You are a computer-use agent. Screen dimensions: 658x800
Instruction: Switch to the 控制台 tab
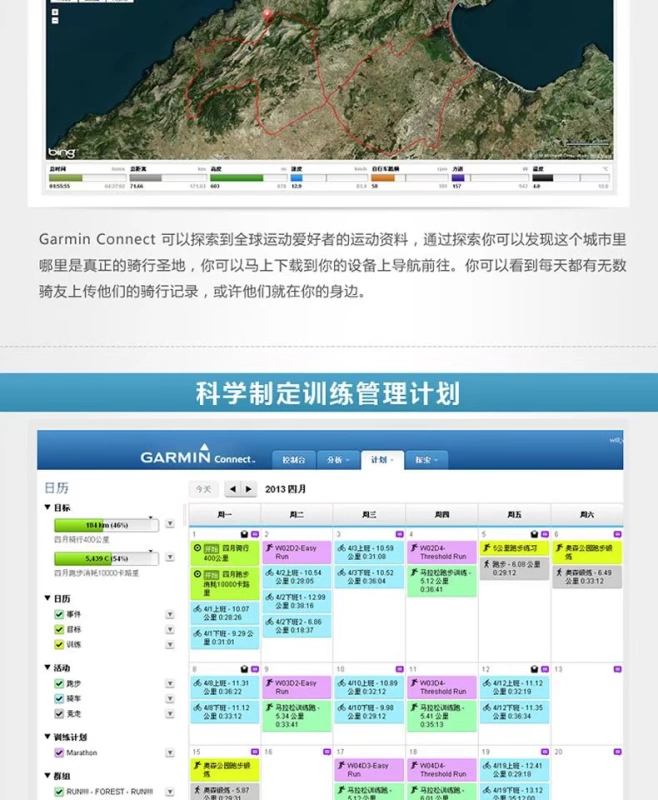point(294,460)
